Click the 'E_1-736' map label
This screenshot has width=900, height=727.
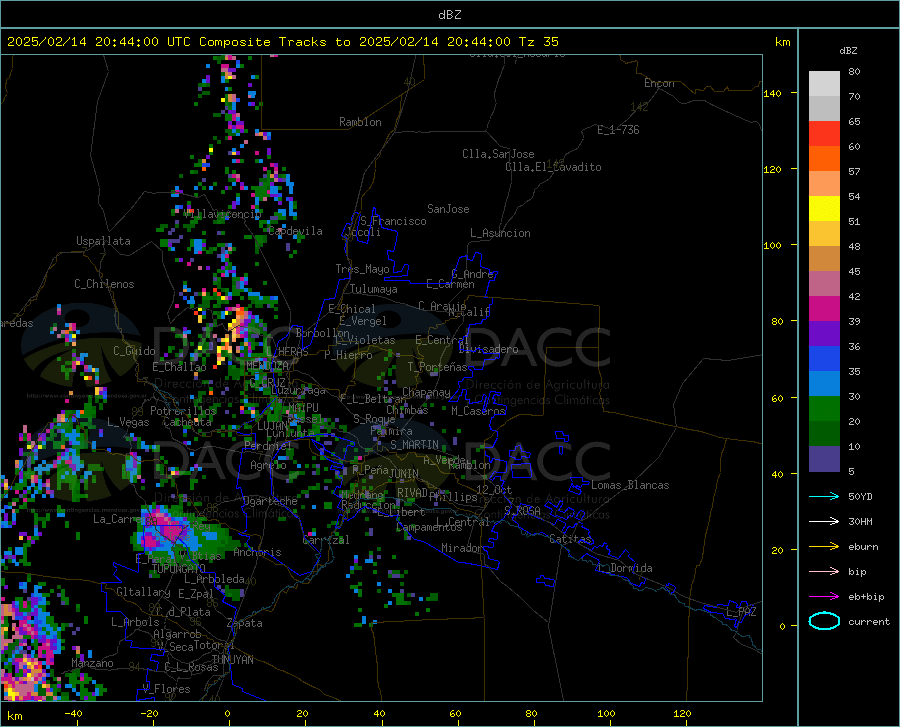(618, 130)
